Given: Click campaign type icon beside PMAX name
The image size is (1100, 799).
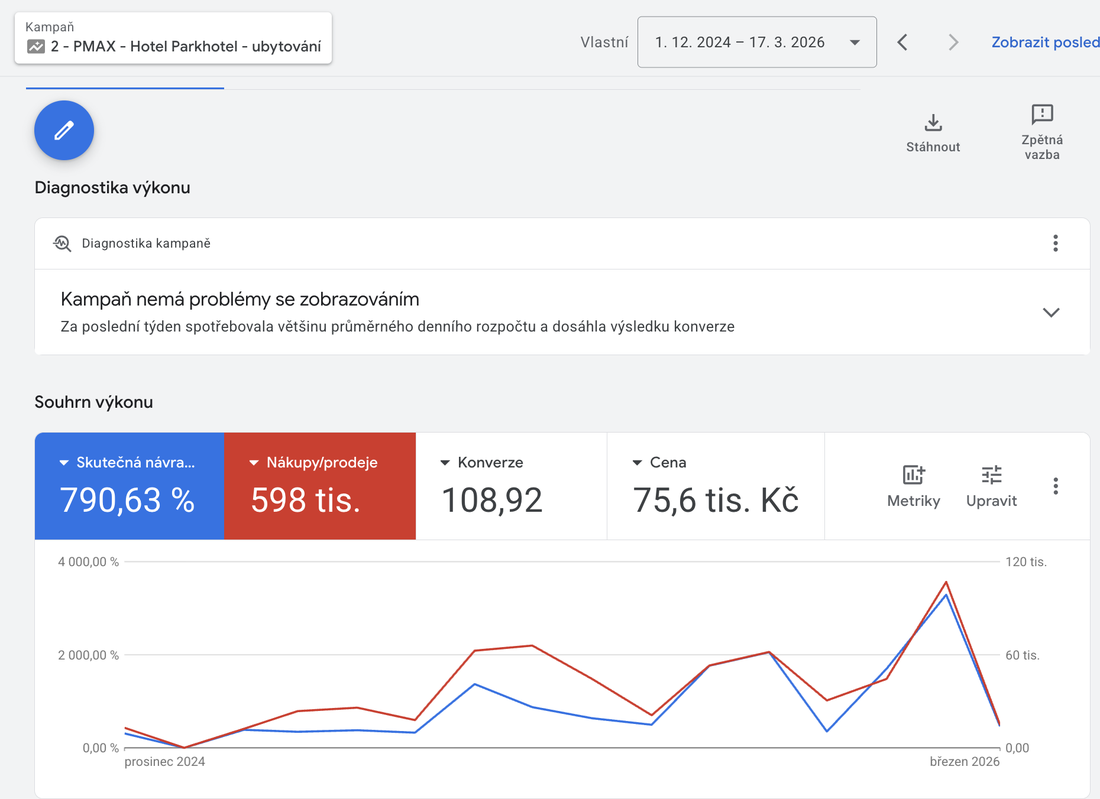Looking at the screenshot, I should click(36, 47).
